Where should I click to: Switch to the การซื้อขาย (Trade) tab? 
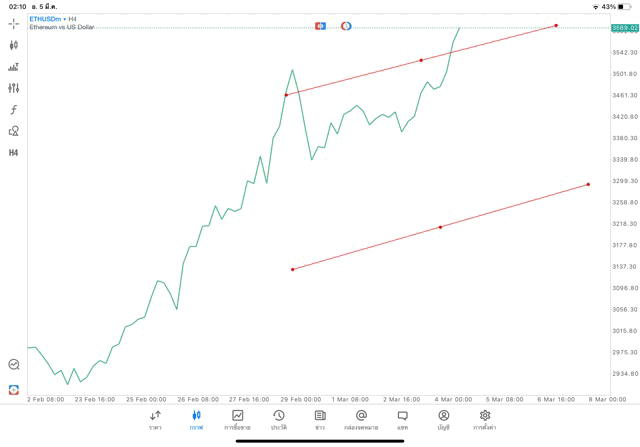point(237,419)
